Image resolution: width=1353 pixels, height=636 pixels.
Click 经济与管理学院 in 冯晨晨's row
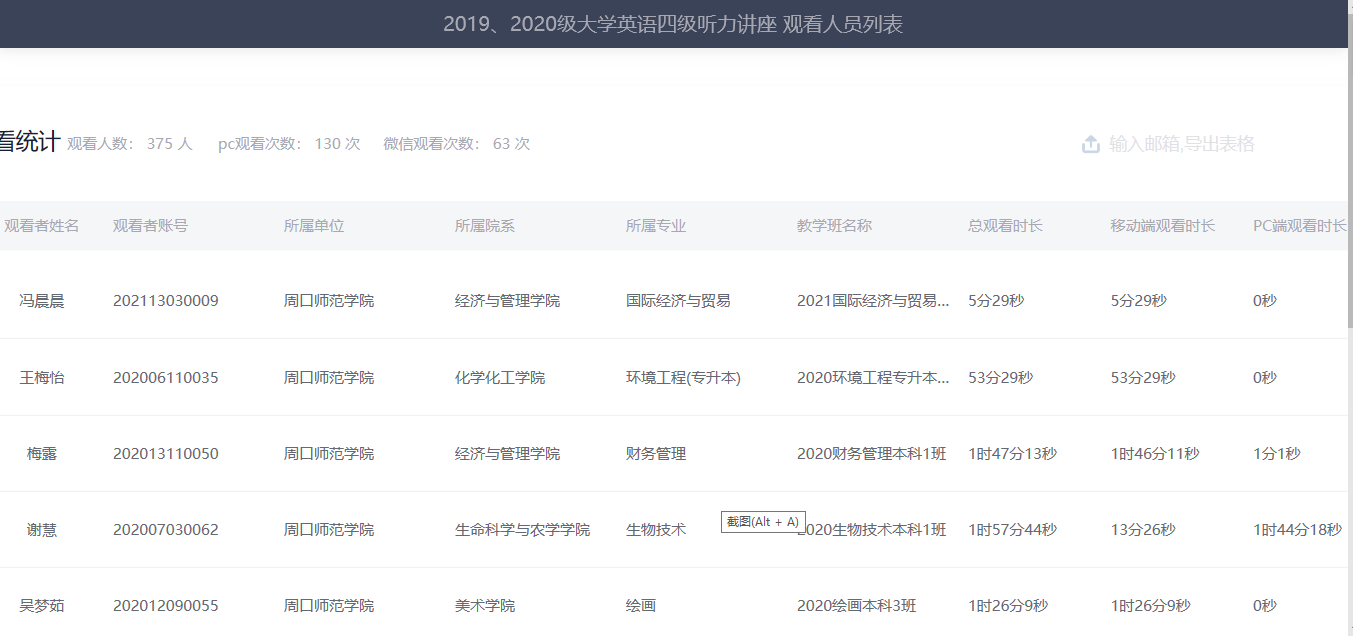[507, 301]
